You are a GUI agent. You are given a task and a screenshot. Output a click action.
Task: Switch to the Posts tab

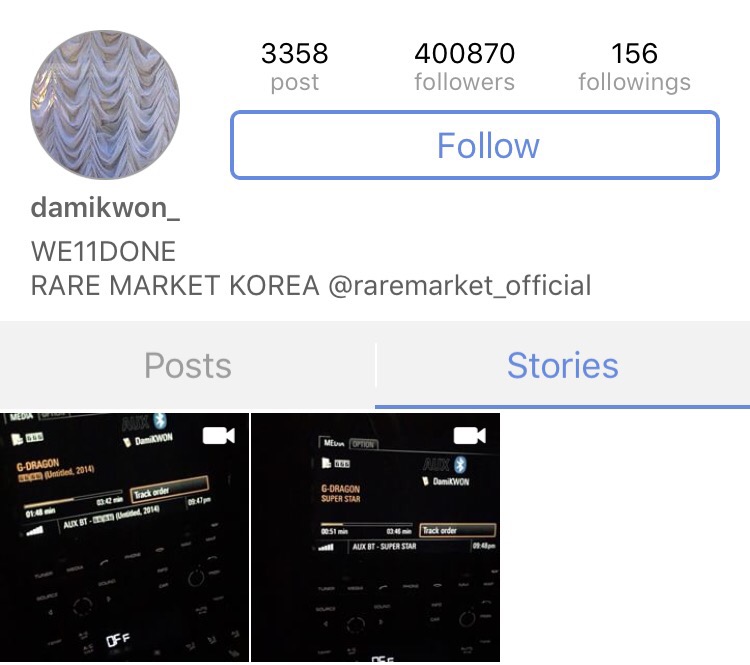(x=188, y=366)
